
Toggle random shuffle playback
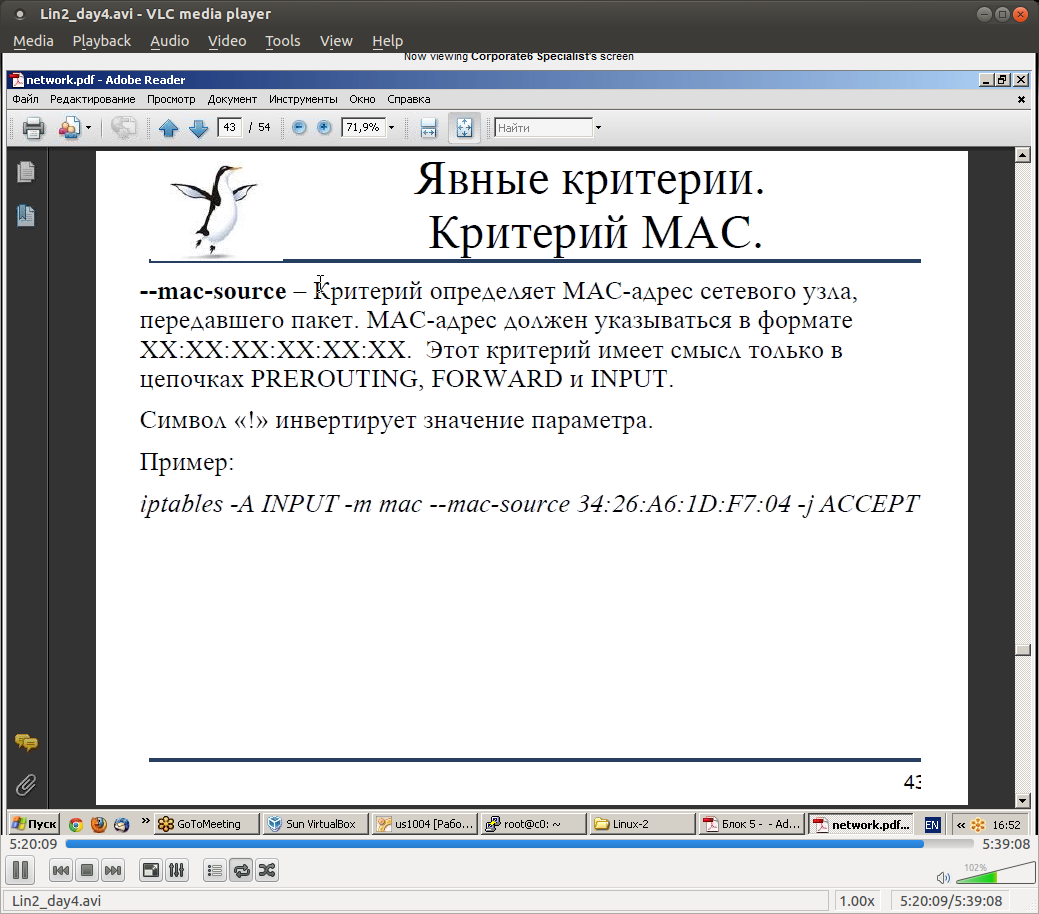(266, 871)
